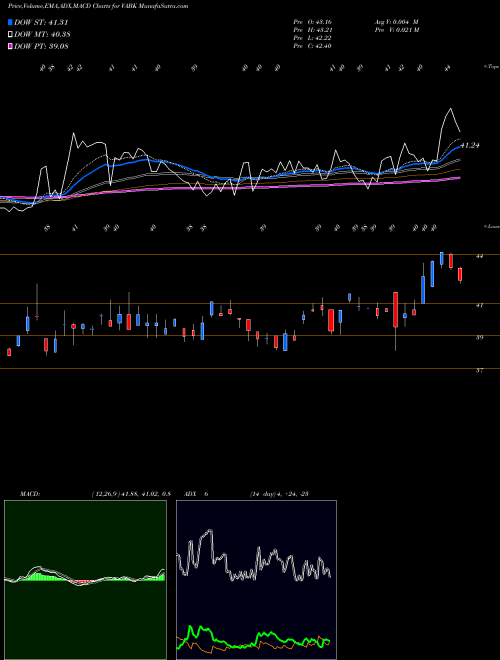
Task: Click the tall blue candle touching the 44 line
Action: tap(441, 258)
